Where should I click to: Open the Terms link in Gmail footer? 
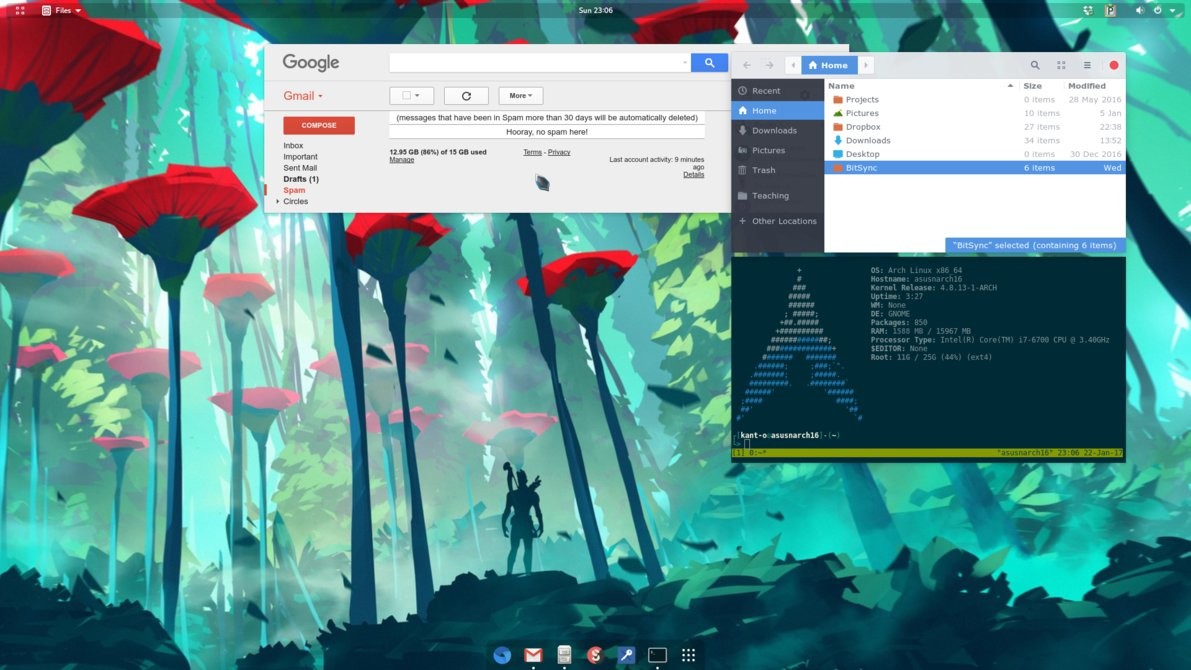(x=532, y=152)
